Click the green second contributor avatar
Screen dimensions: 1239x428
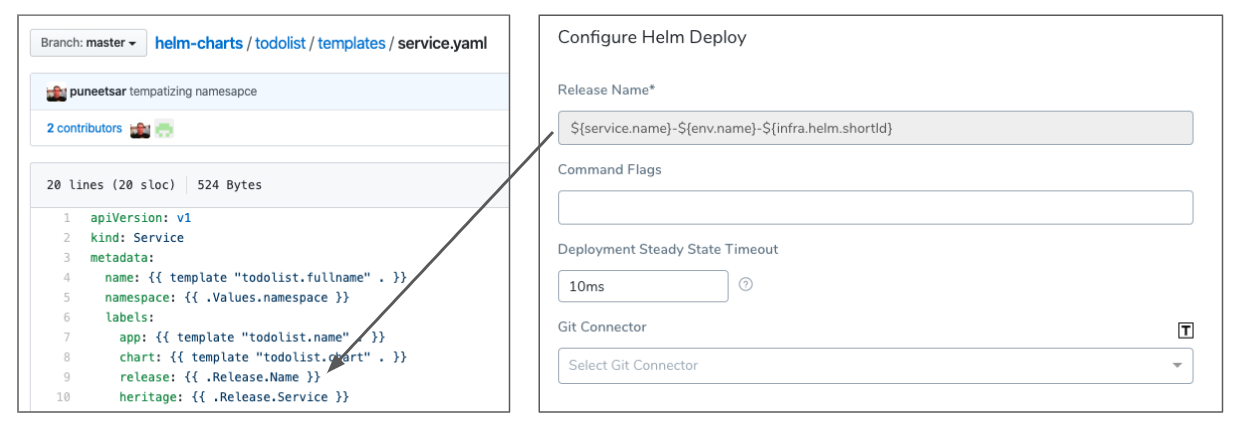point(164,129)
